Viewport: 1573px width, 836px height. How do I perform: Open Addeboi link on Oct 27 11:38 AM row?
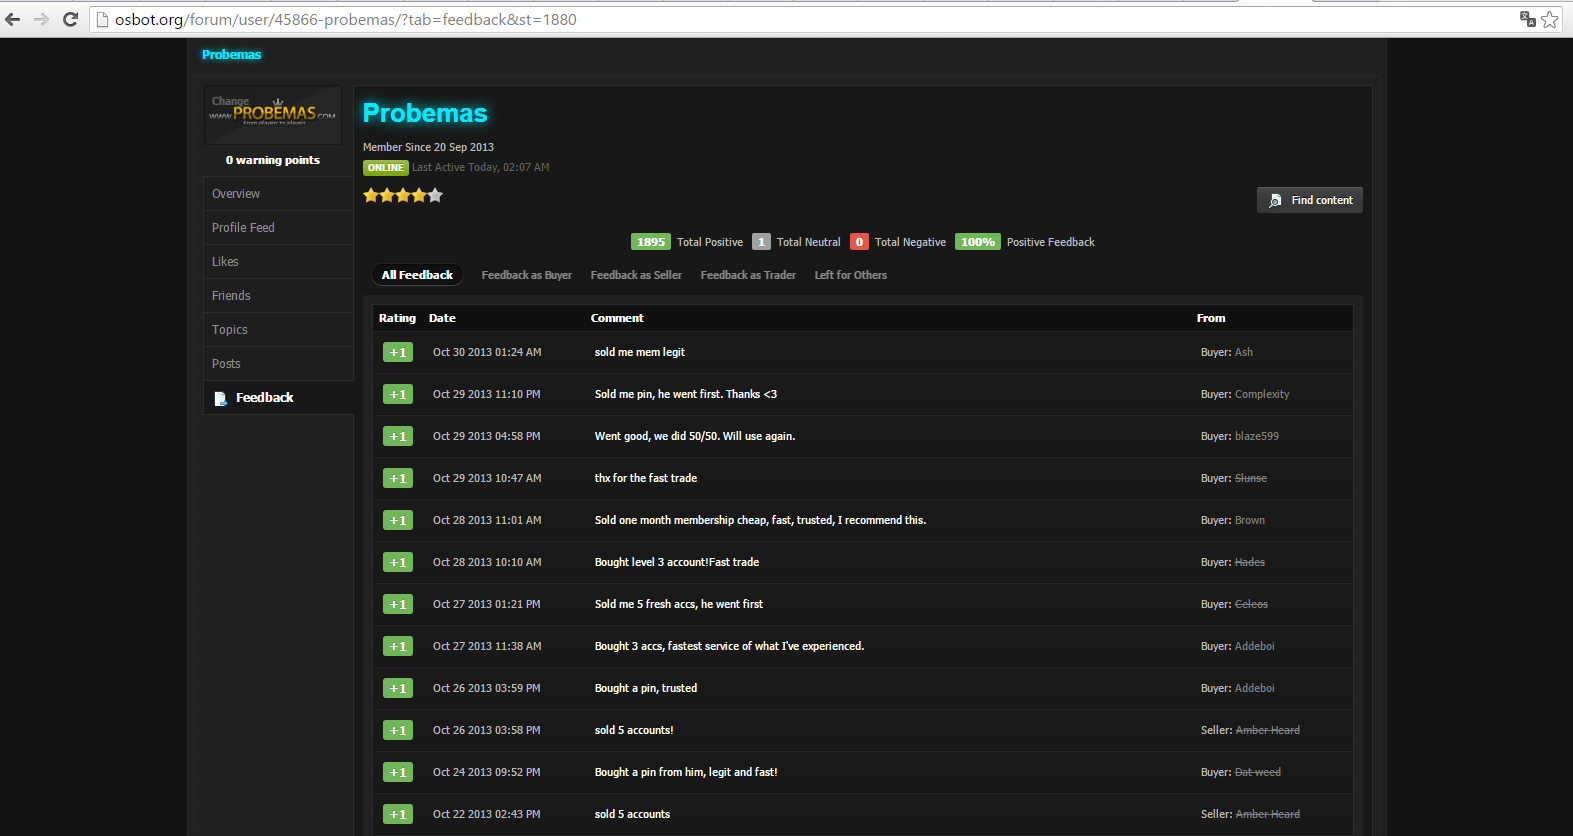(x=1255, y=646)
